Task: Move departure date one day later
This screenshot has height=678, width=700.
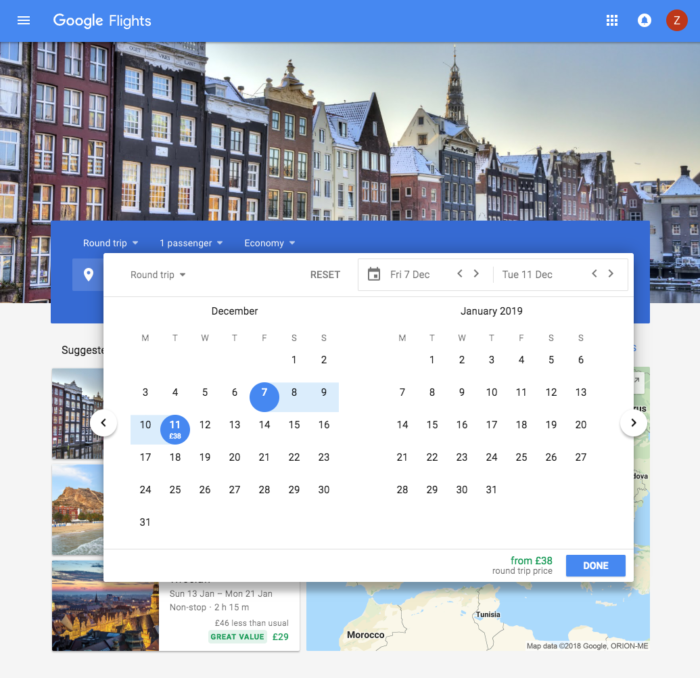Action: [x=477, y=274]
